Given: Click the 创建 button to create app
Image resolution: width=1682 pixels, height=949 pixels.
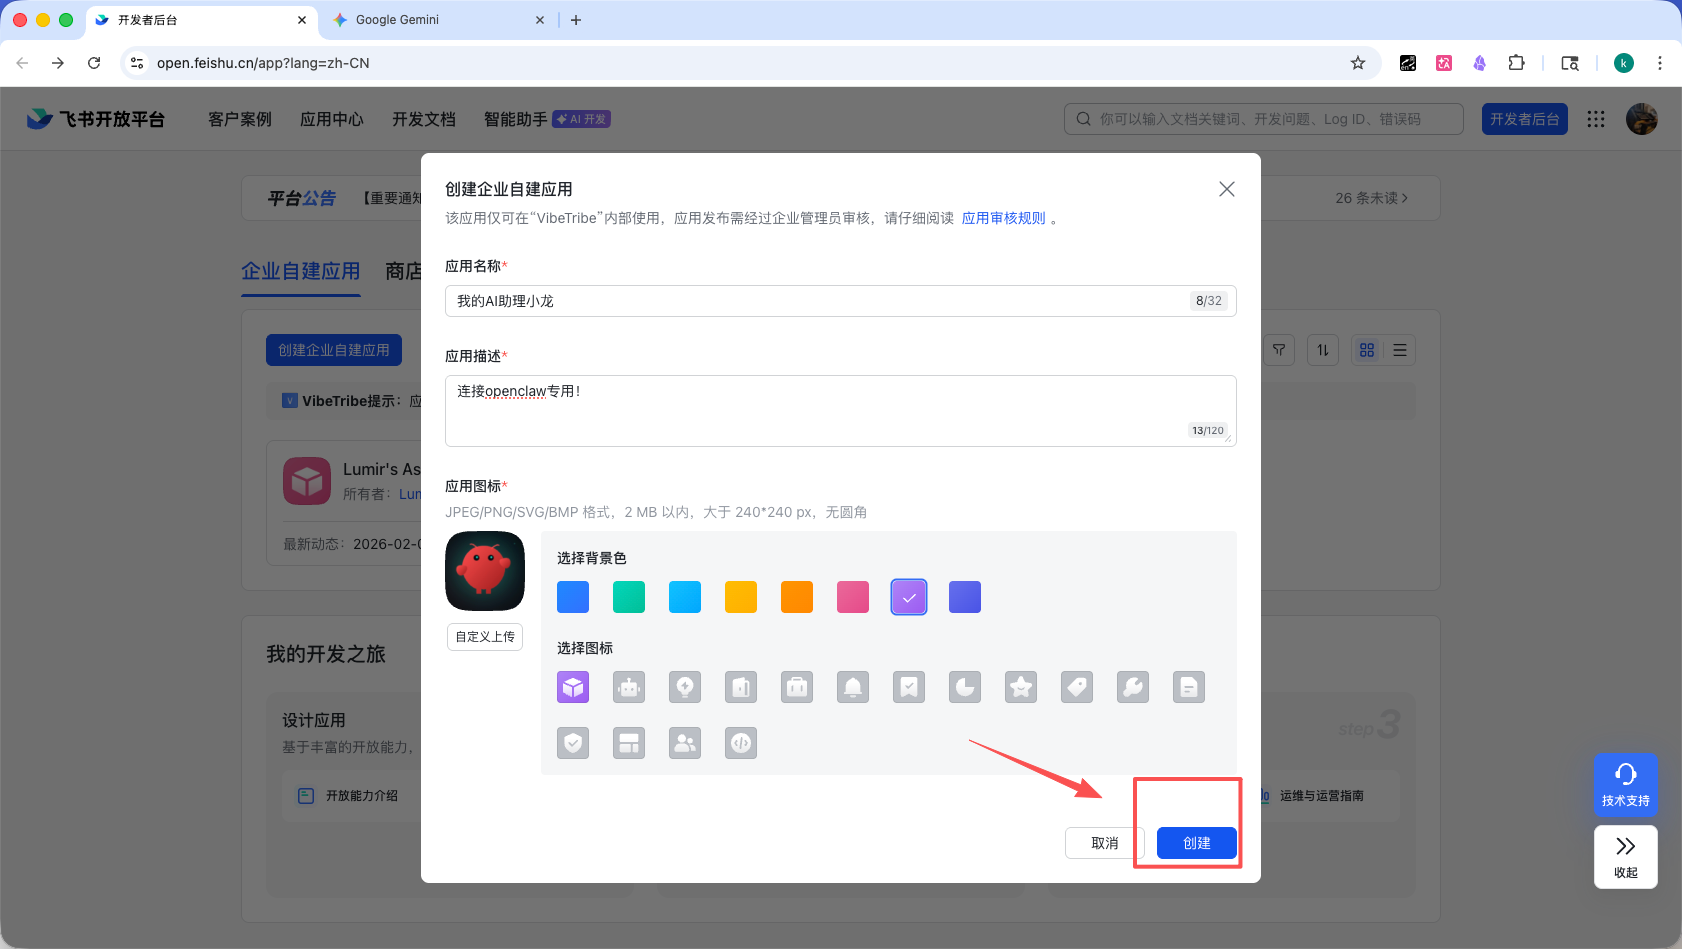Looking at the screenshot, I should point(1196,842).
